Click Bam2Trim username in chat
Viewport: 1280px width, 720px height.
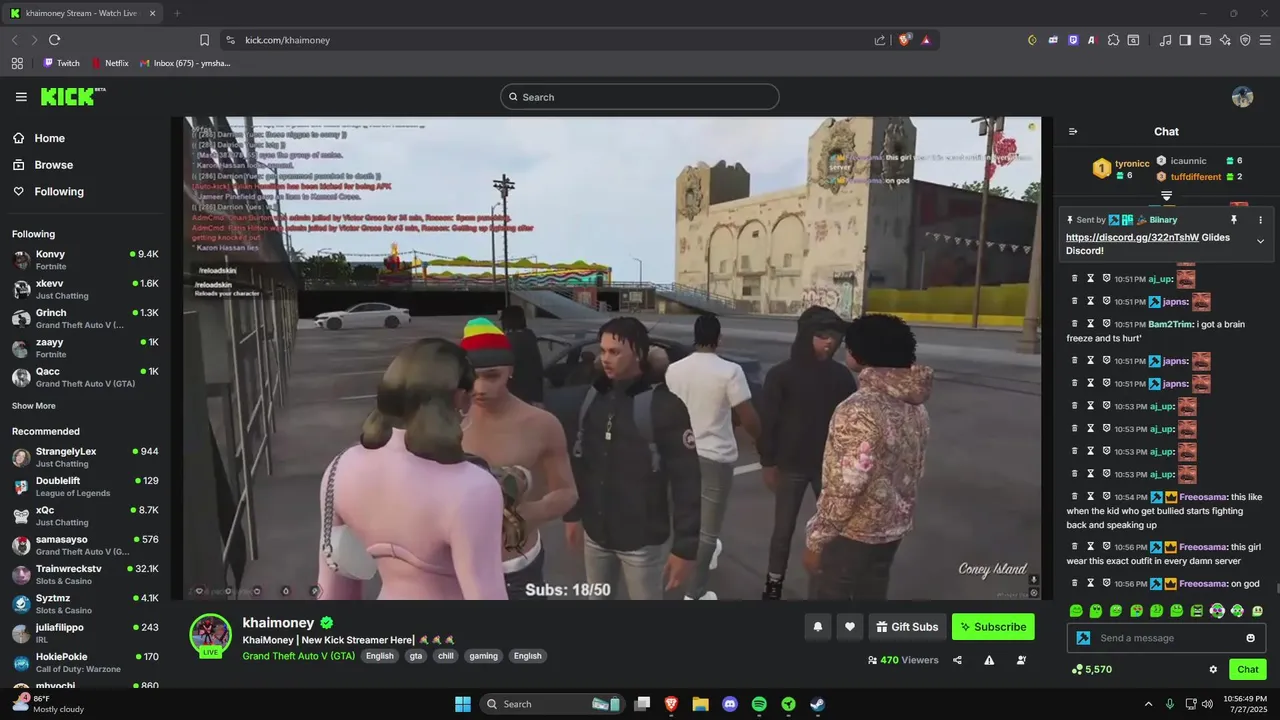(x=1171, y=325)
